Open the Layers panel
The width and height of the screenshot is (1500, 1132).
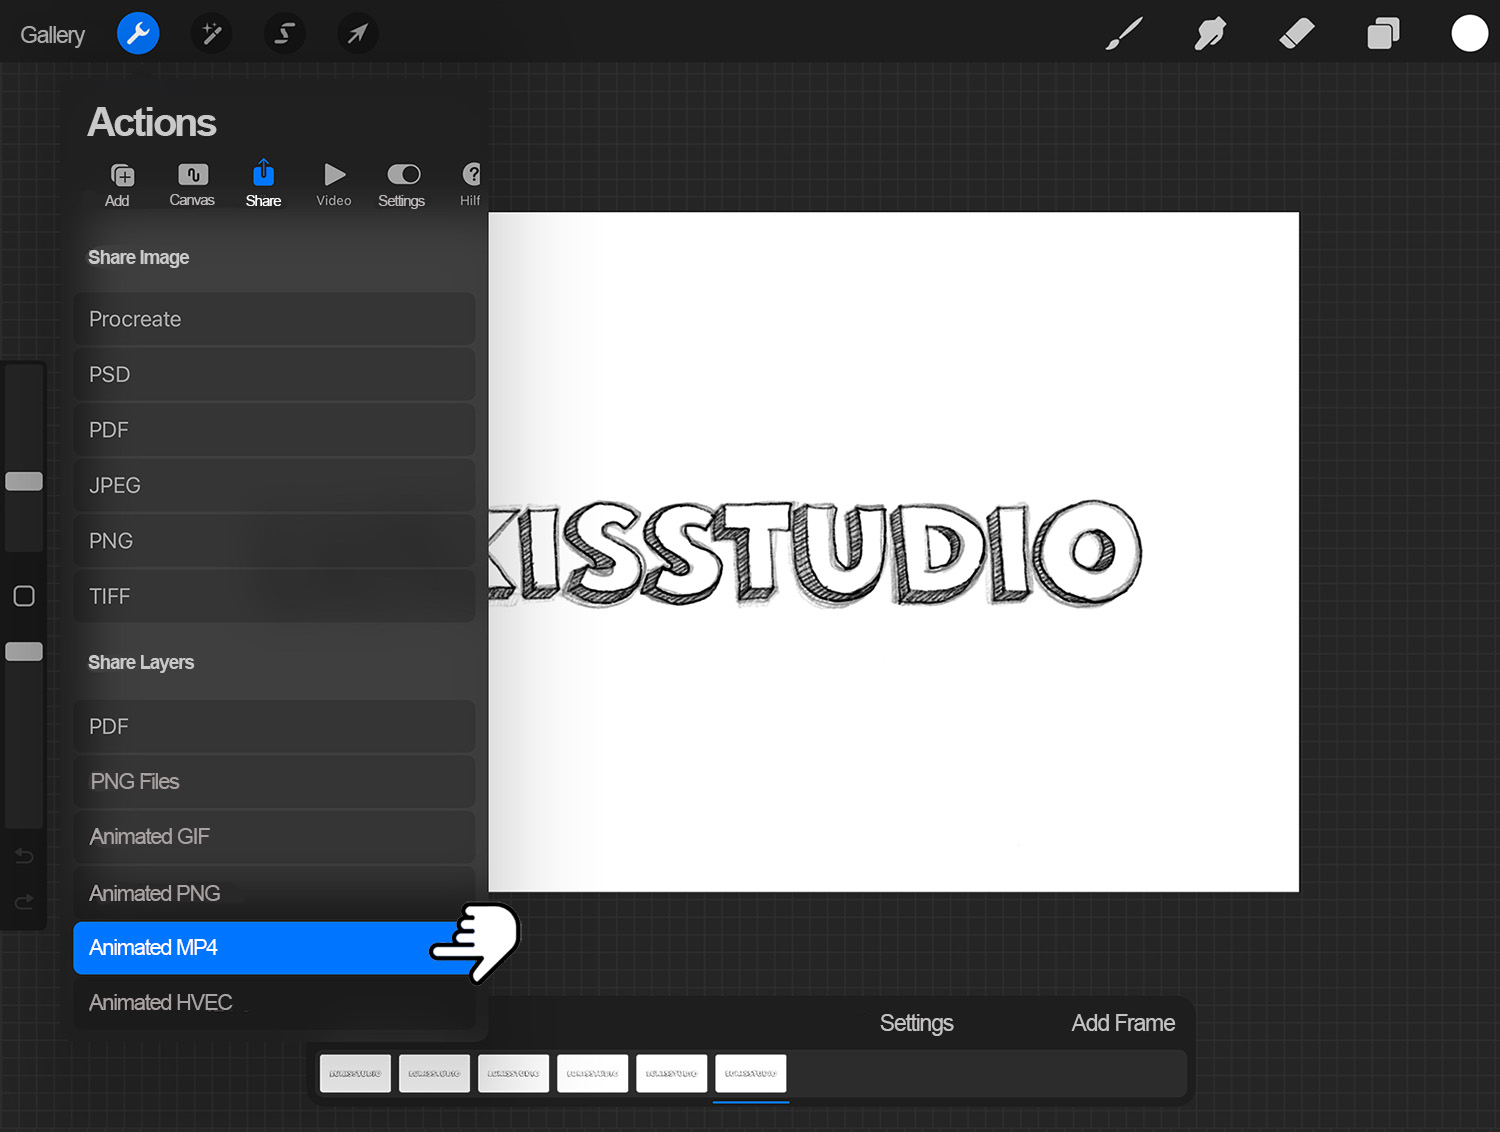click(x=1383, y=33)
